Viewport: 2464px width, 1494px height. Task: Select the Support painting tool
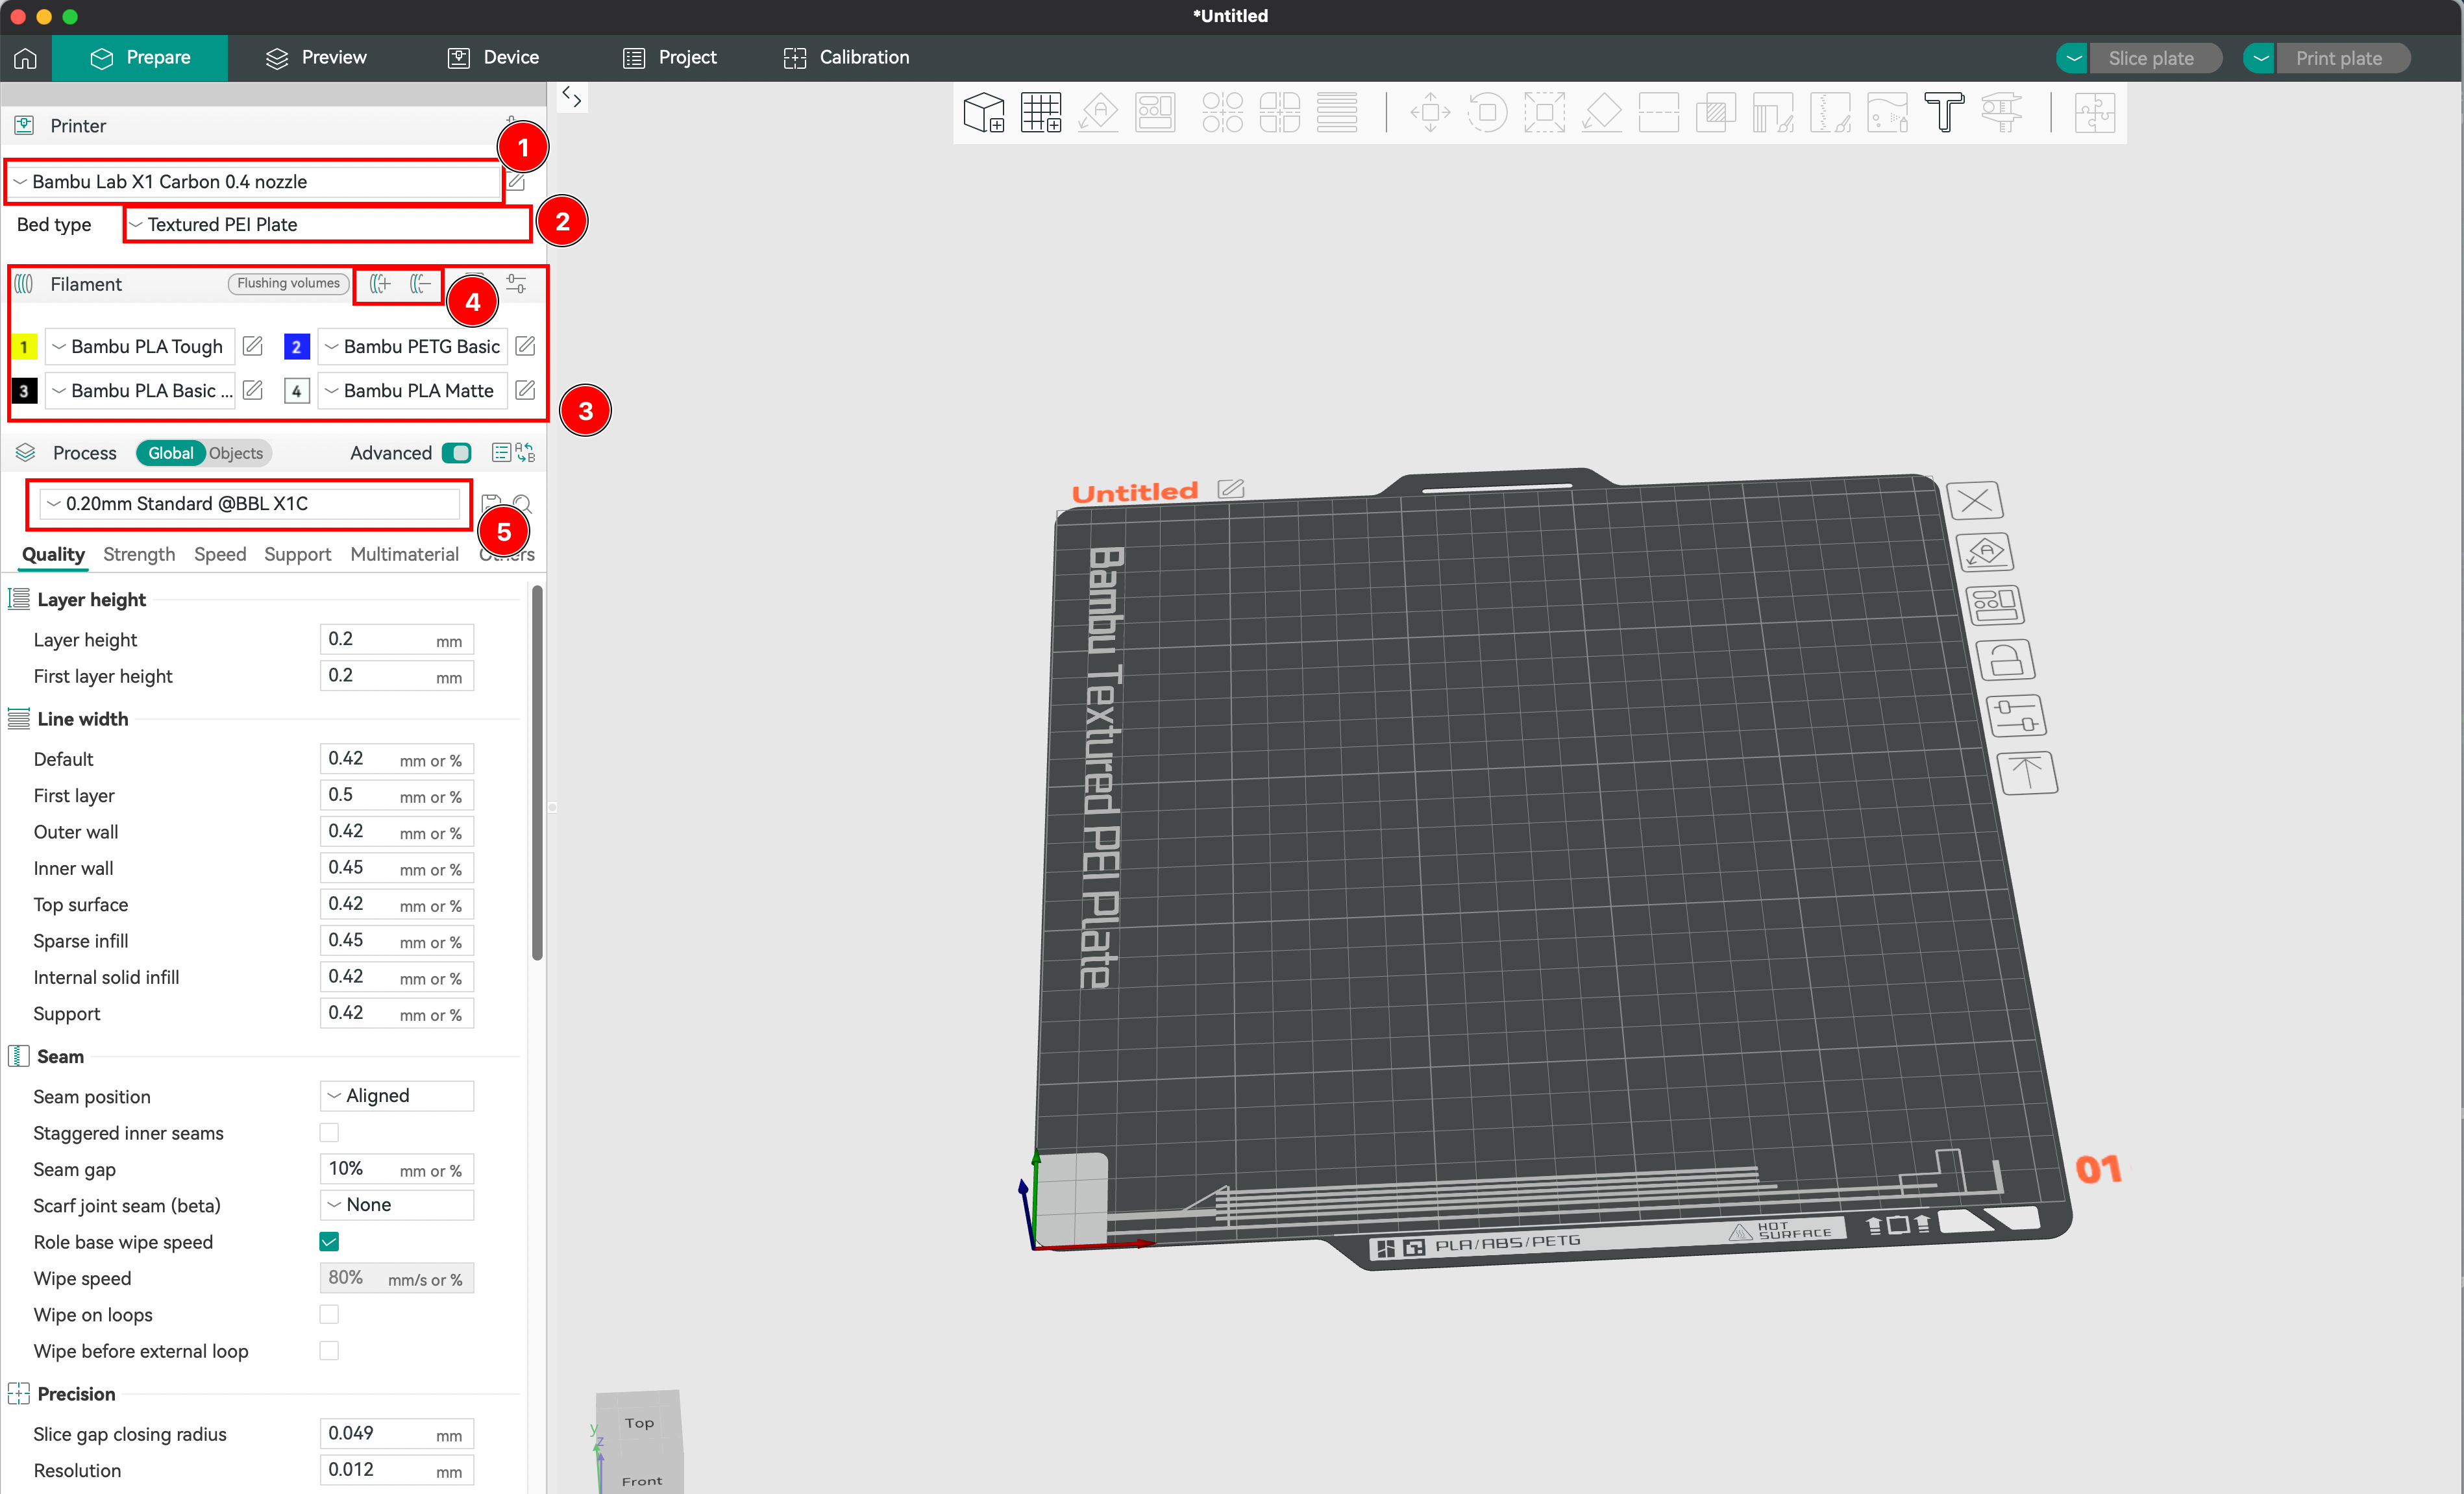click(1772, 113)
